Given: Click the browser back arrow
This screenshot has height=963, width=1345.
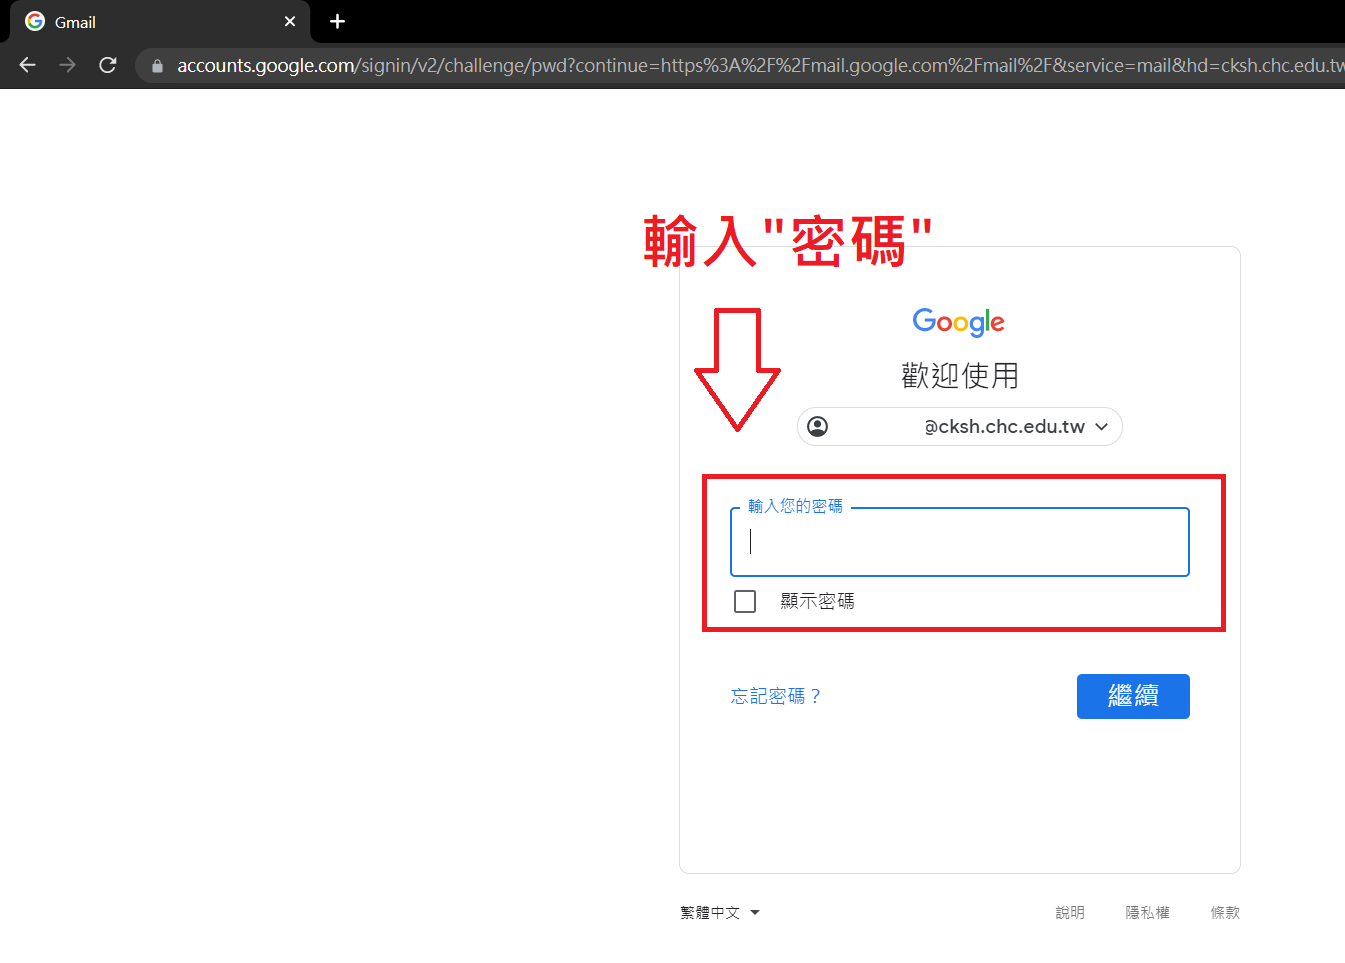Looking at the screenshot, I should coord(27,65).
